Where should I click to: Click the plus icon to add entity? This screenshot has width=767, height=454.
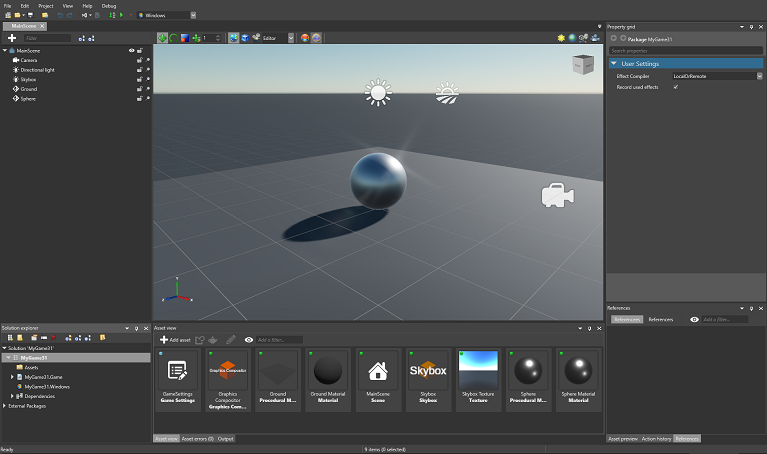point(12,38)
